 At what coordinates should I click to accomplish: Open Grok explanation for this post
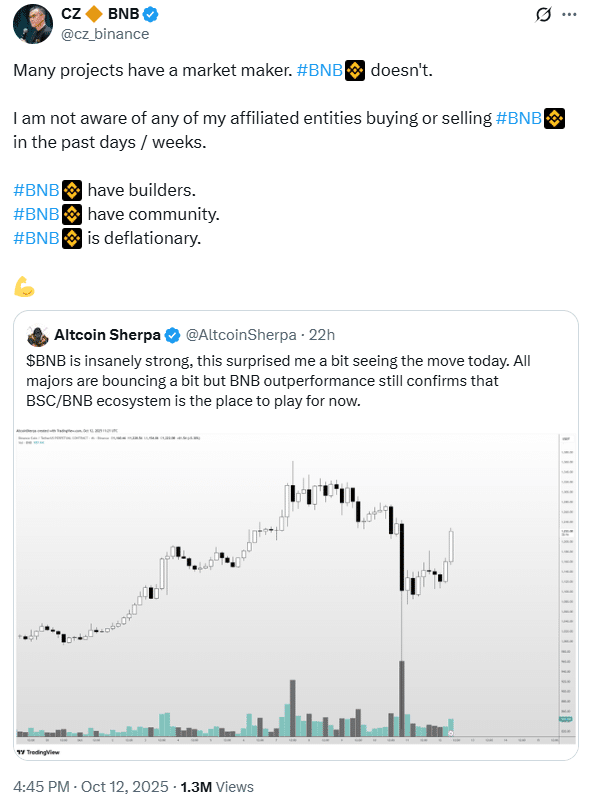[542, 15]
